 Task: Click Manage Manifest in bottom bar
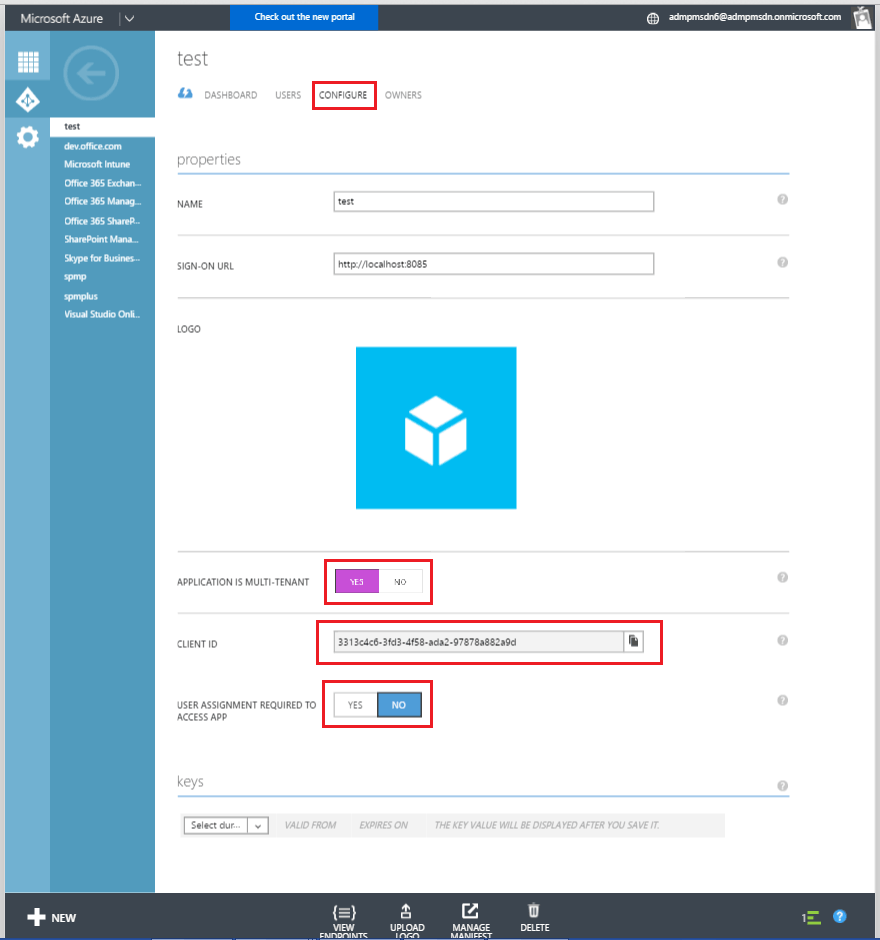point(471,921)
